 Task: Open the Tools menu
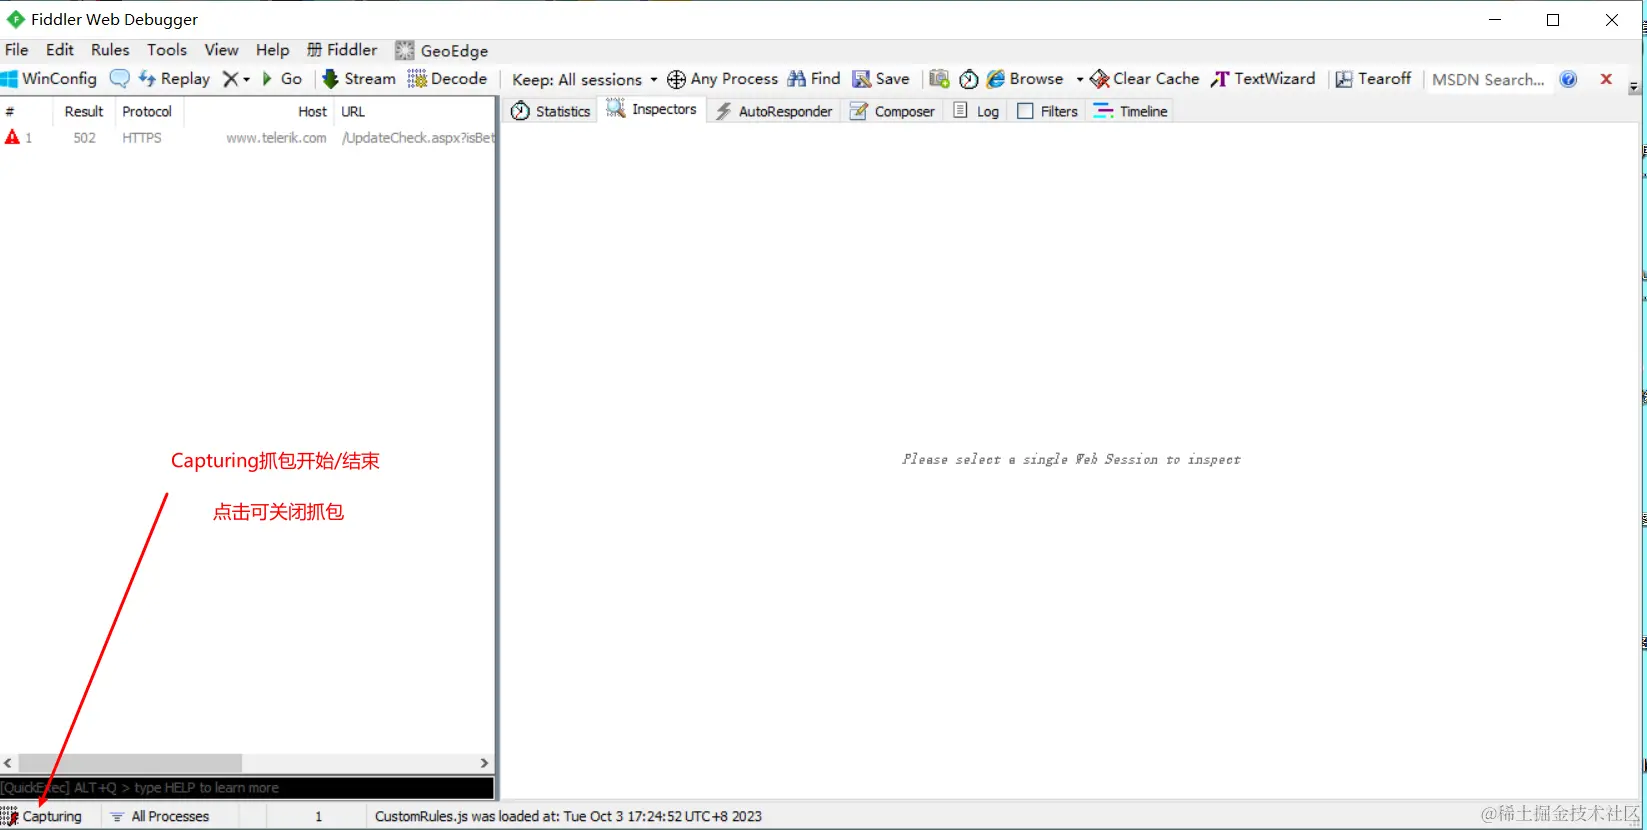click(x=167, y=50)
